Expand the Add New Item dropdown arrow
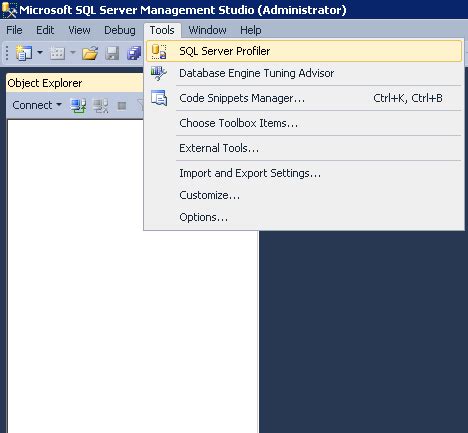This screenshot has width=468, height=433. pyautogui.click(x=73, y=52)
